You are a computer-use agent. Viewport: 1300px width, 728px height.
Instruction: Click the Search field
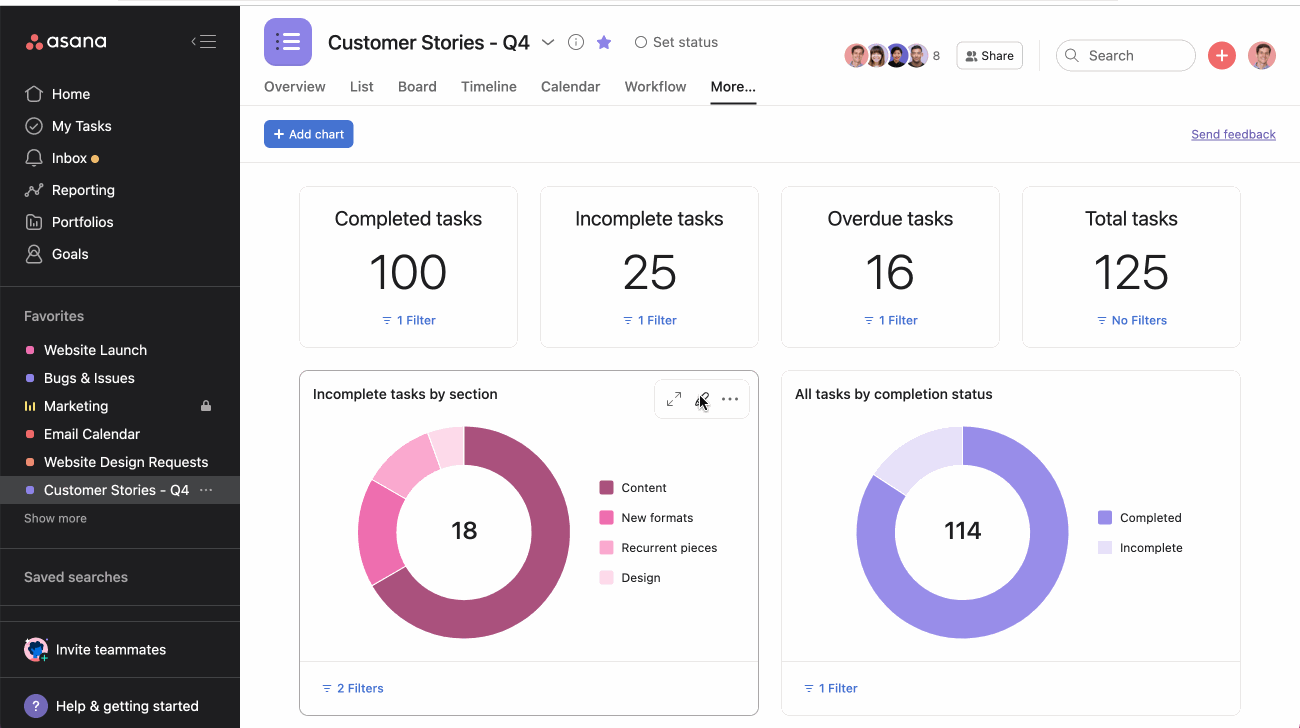tap(1126, 55)
